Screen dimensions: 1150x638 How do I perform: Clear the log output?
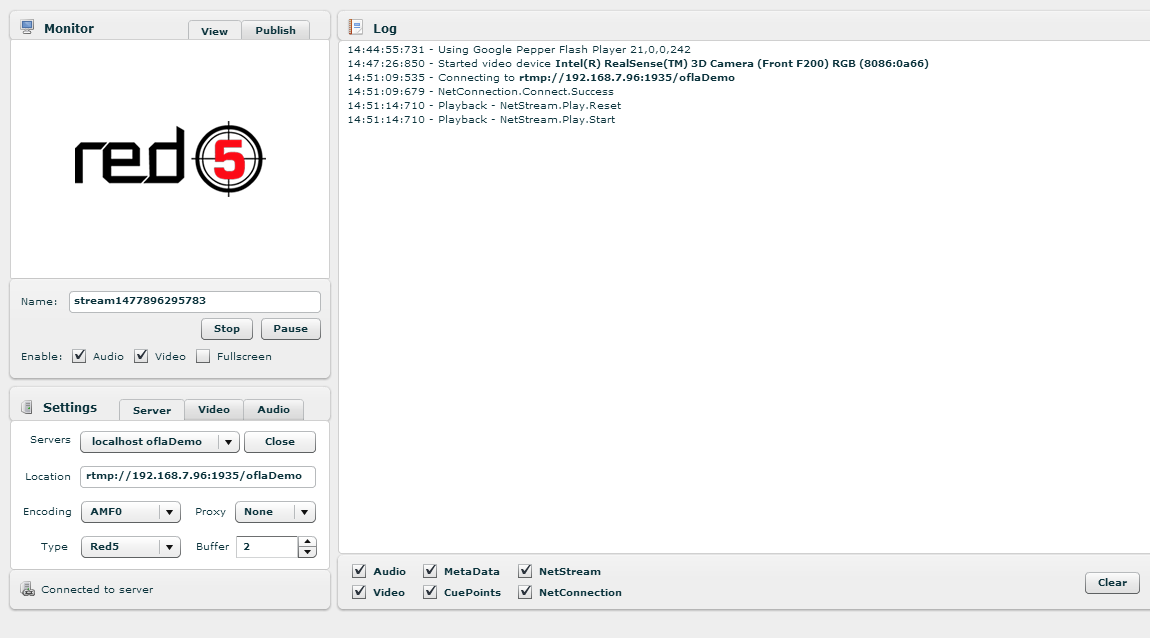pyautogui.click(x=1112, y=582)
